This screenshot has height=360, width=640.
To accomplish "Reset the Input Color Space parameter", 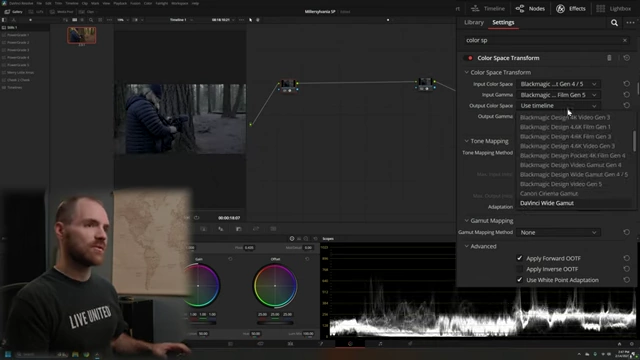I will (x=627, y=84).
